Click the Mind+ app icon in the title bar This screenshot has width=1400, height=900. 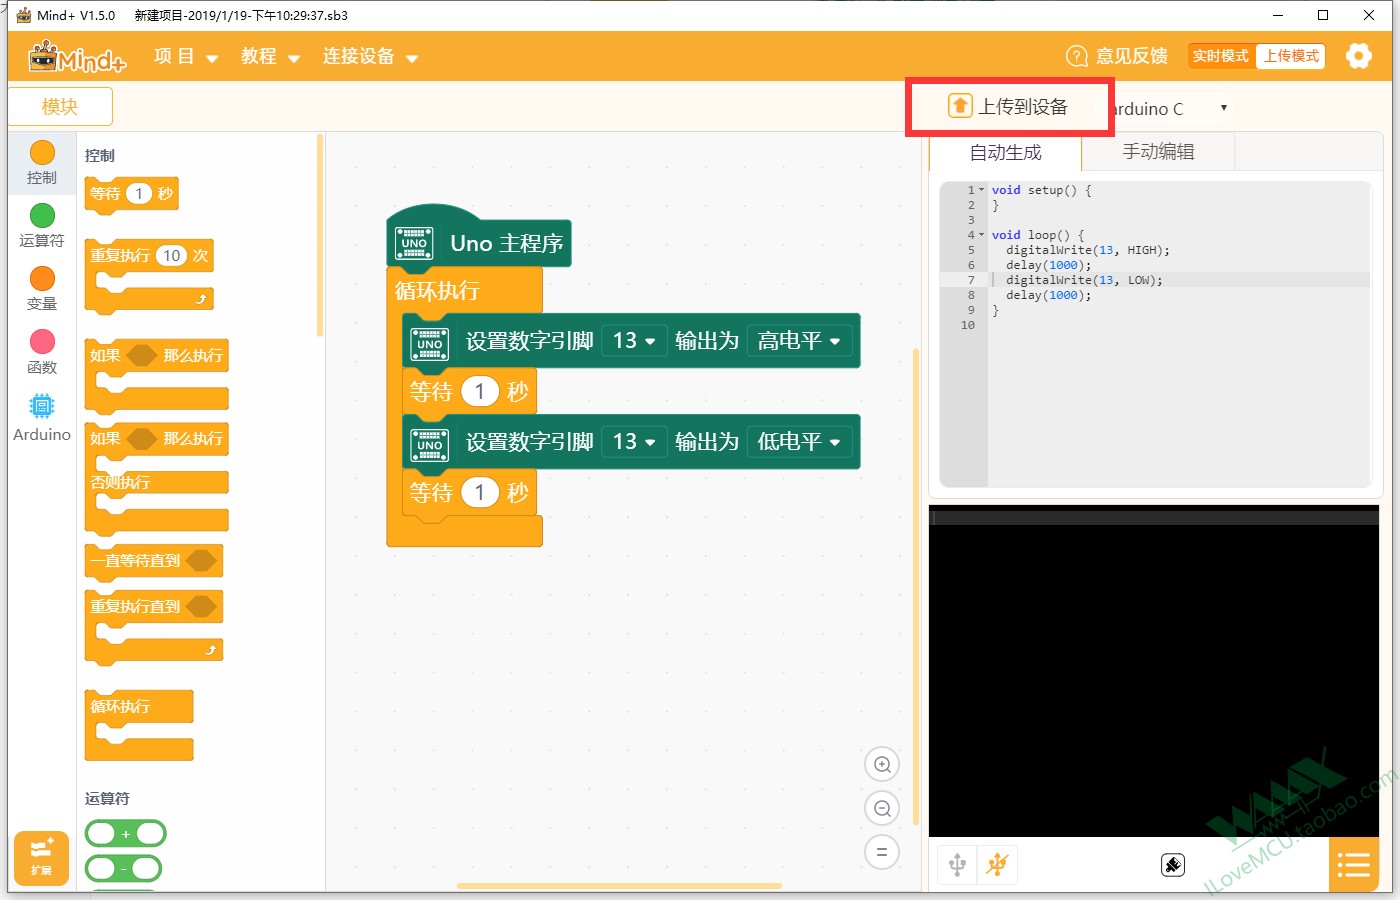pyautogui.click(x=24, y=15)
